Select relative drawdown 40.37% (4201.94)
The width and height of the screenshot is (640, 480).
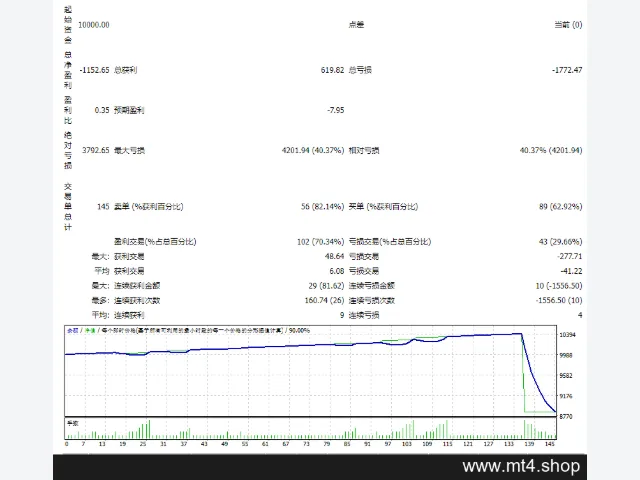[551, 150]
